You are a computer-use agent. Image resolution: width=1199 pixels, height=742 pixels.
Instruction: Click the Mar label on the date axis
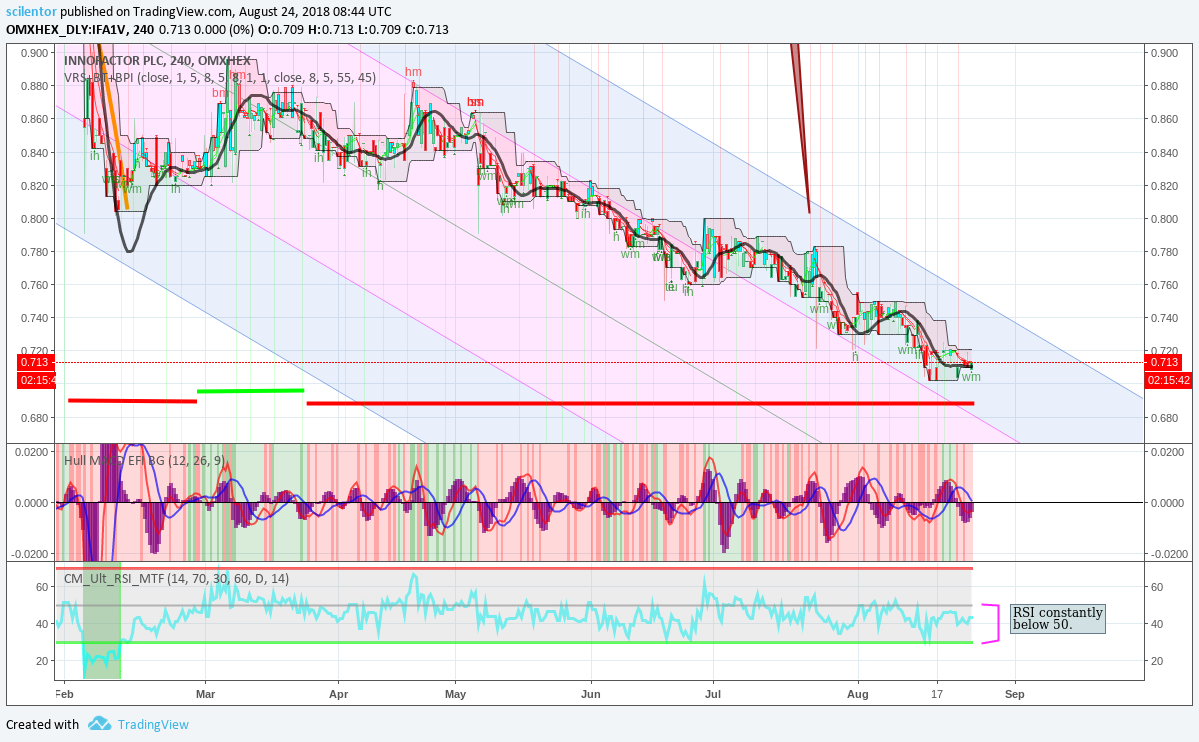(x=206, y=694)
